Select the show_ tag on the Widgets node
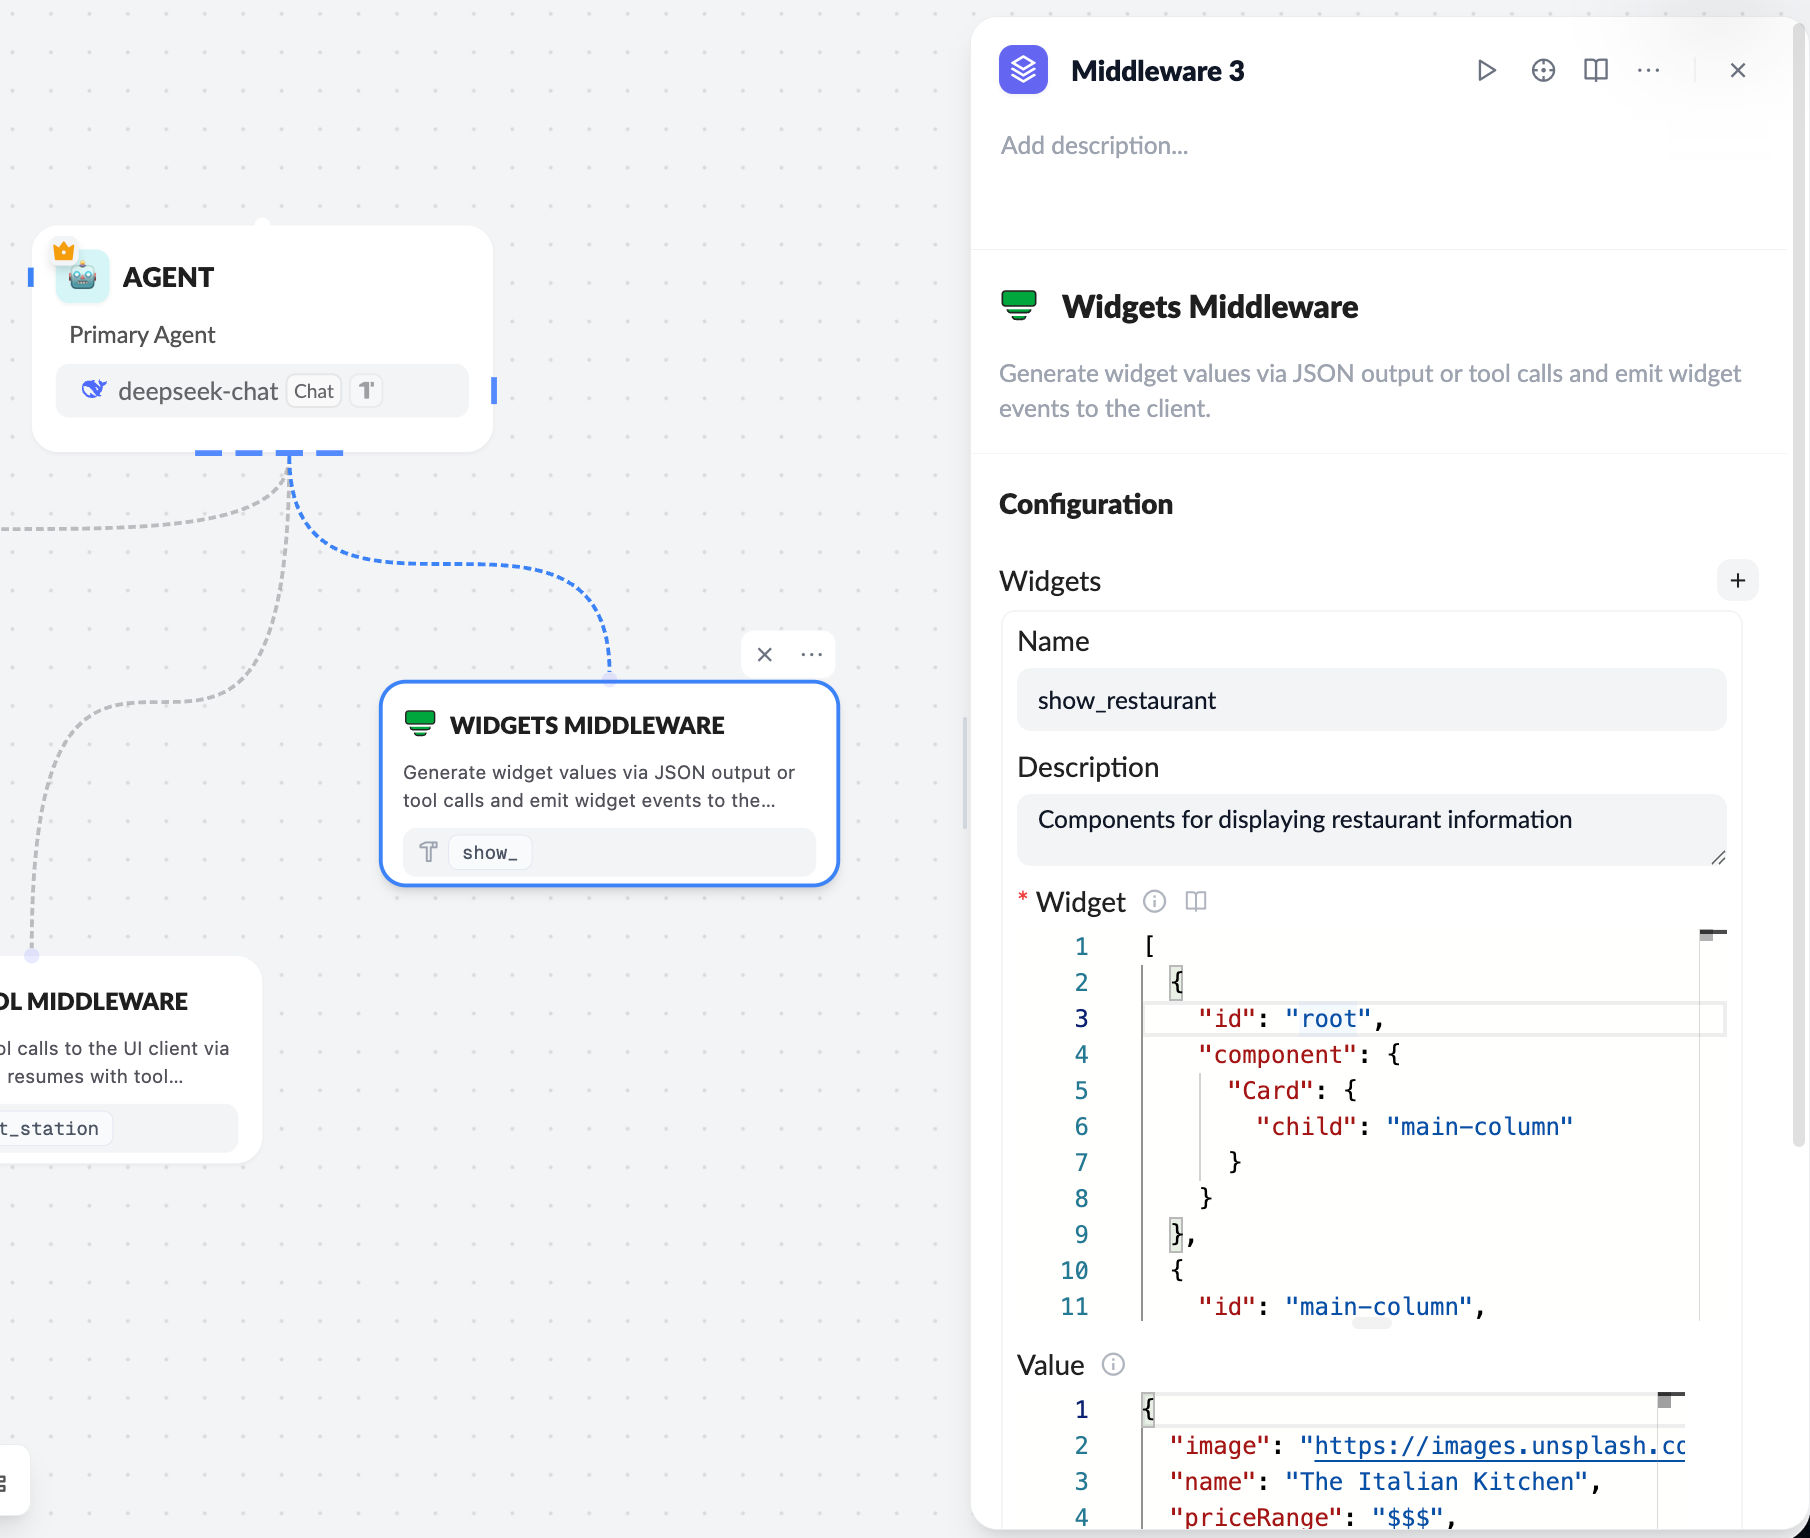Screen dimensions: 1810x1538 click(x=489, y=852)
